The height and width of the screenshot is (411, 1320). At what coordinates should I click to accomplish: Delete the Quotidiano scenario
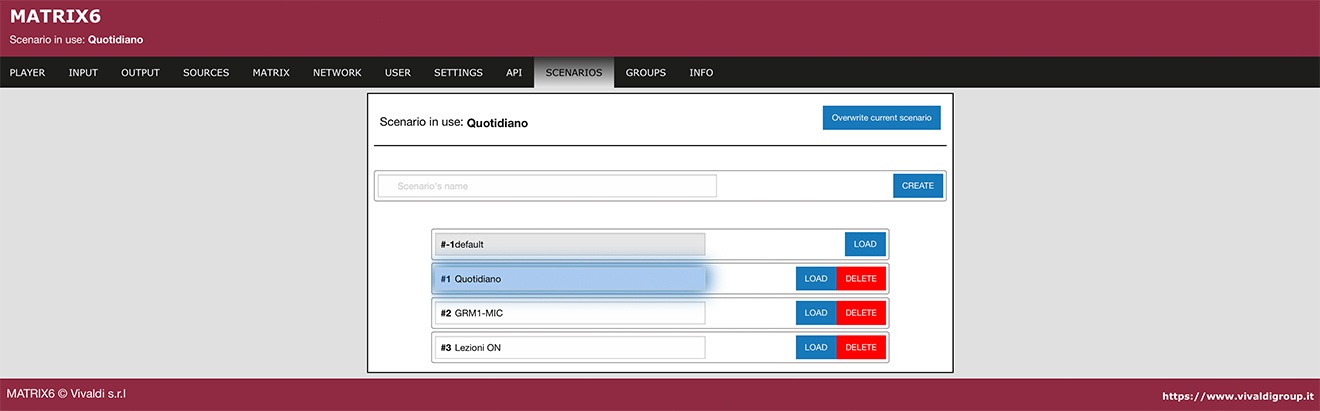coord(861,279)
